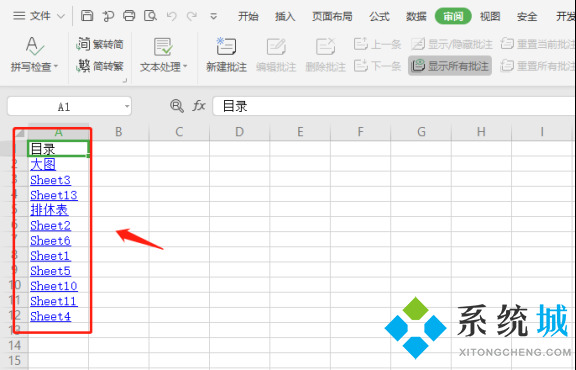Click the 编辑批注 icon

click(276, 47)
